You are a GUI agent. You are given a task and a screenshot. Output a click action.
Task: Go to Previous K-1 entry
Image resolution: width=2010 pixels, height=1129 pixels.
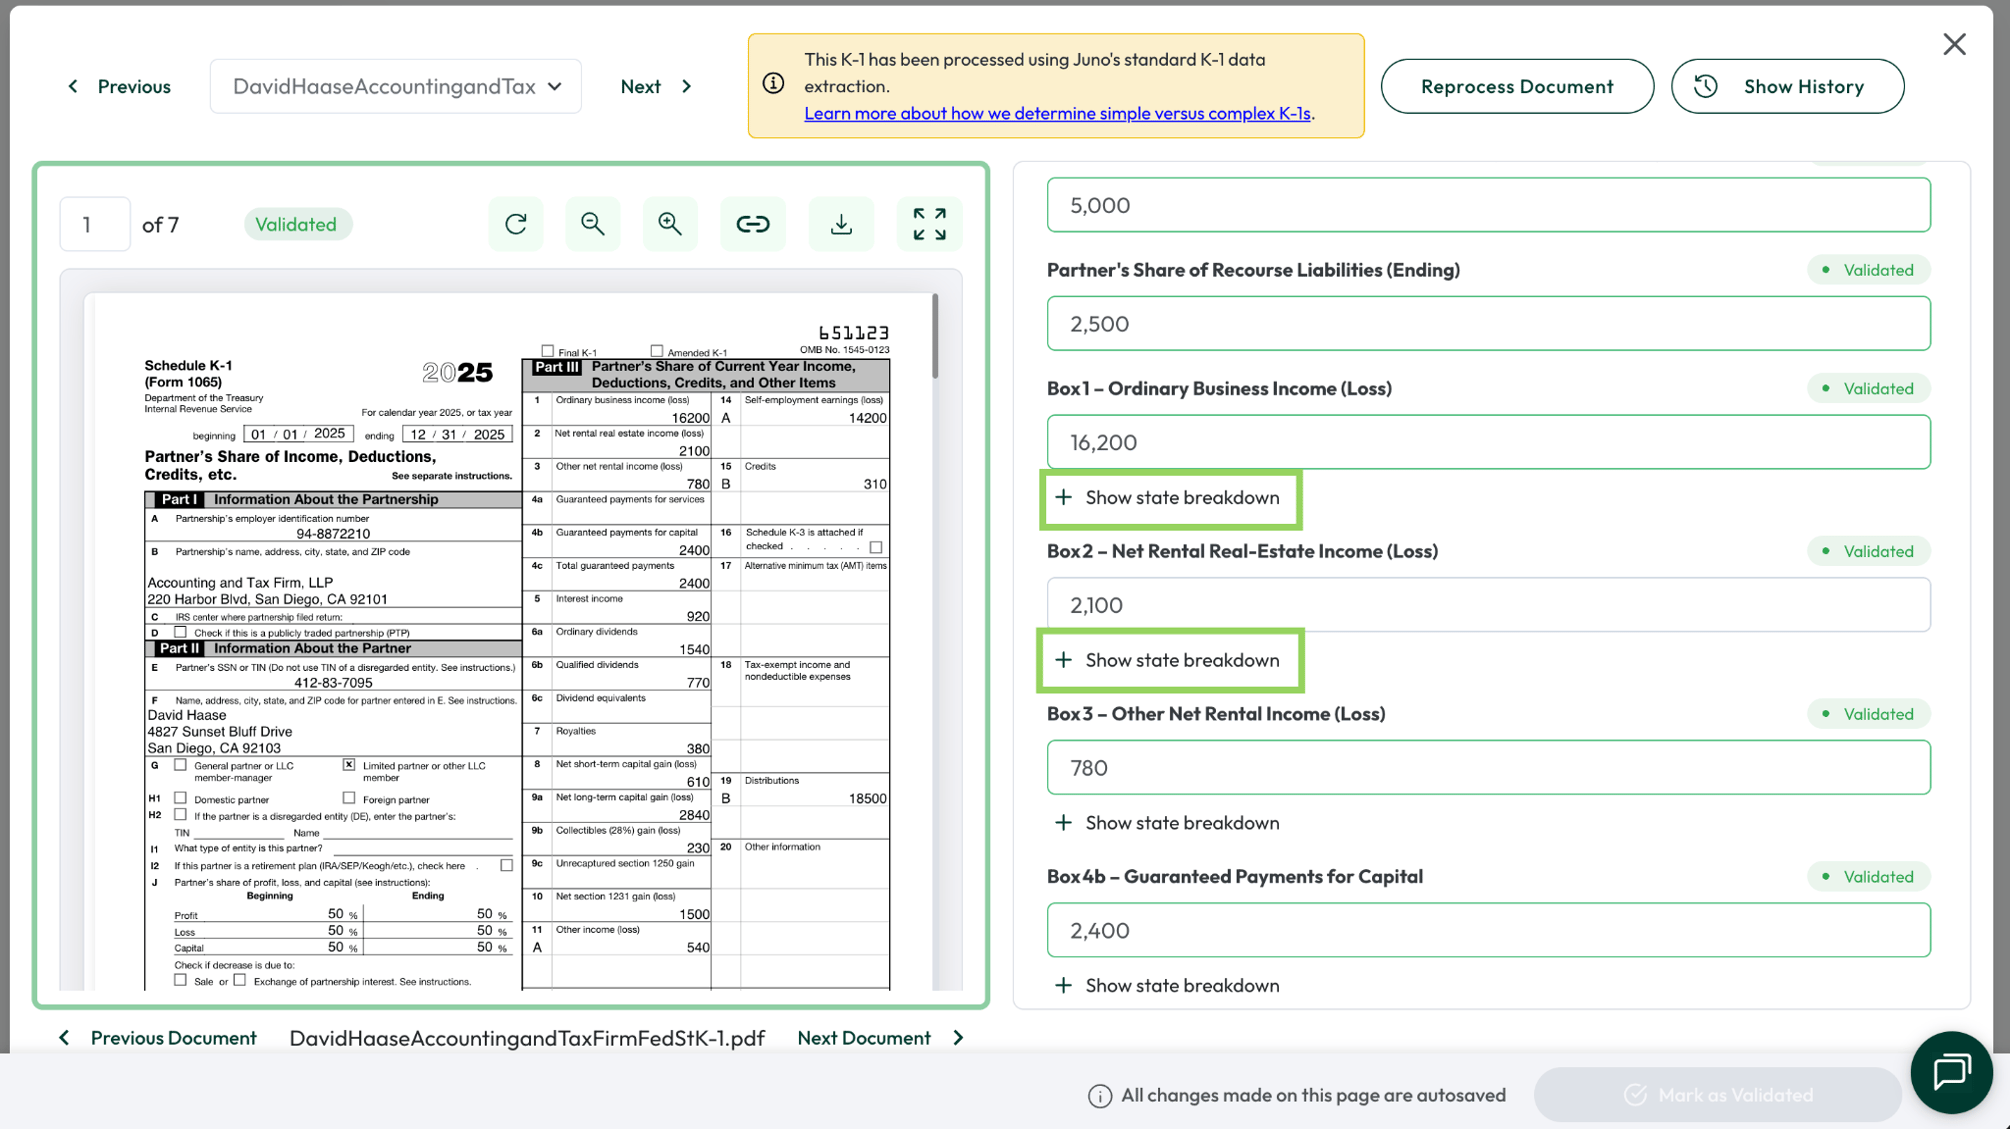tap(119, 86)
